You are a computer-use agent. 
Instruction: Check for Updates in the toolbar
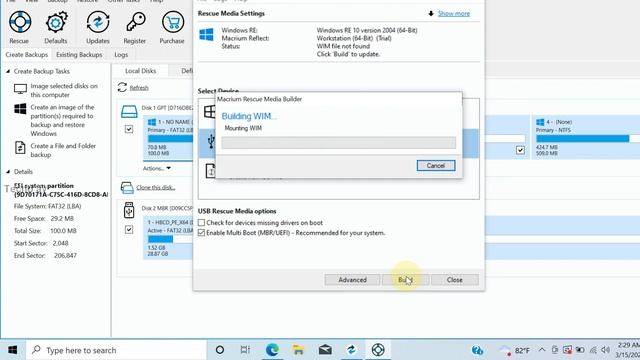pyautogui.click(x=98, y=27)
